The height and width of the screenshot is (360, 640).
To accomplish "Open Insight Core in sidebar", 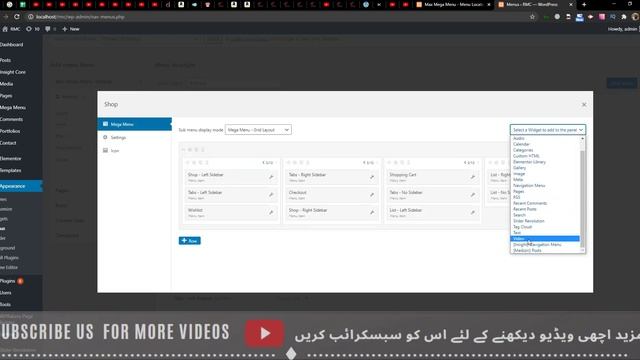I will click(13, 72).
